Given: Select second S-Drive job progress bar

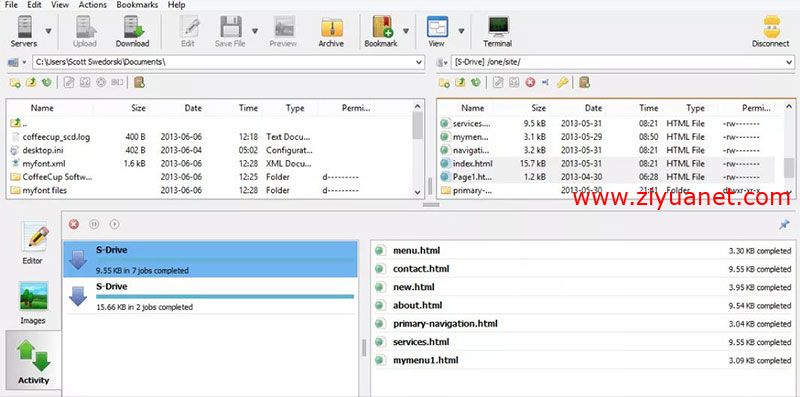Looking at the screenshot, I should [x=225, y=296].
